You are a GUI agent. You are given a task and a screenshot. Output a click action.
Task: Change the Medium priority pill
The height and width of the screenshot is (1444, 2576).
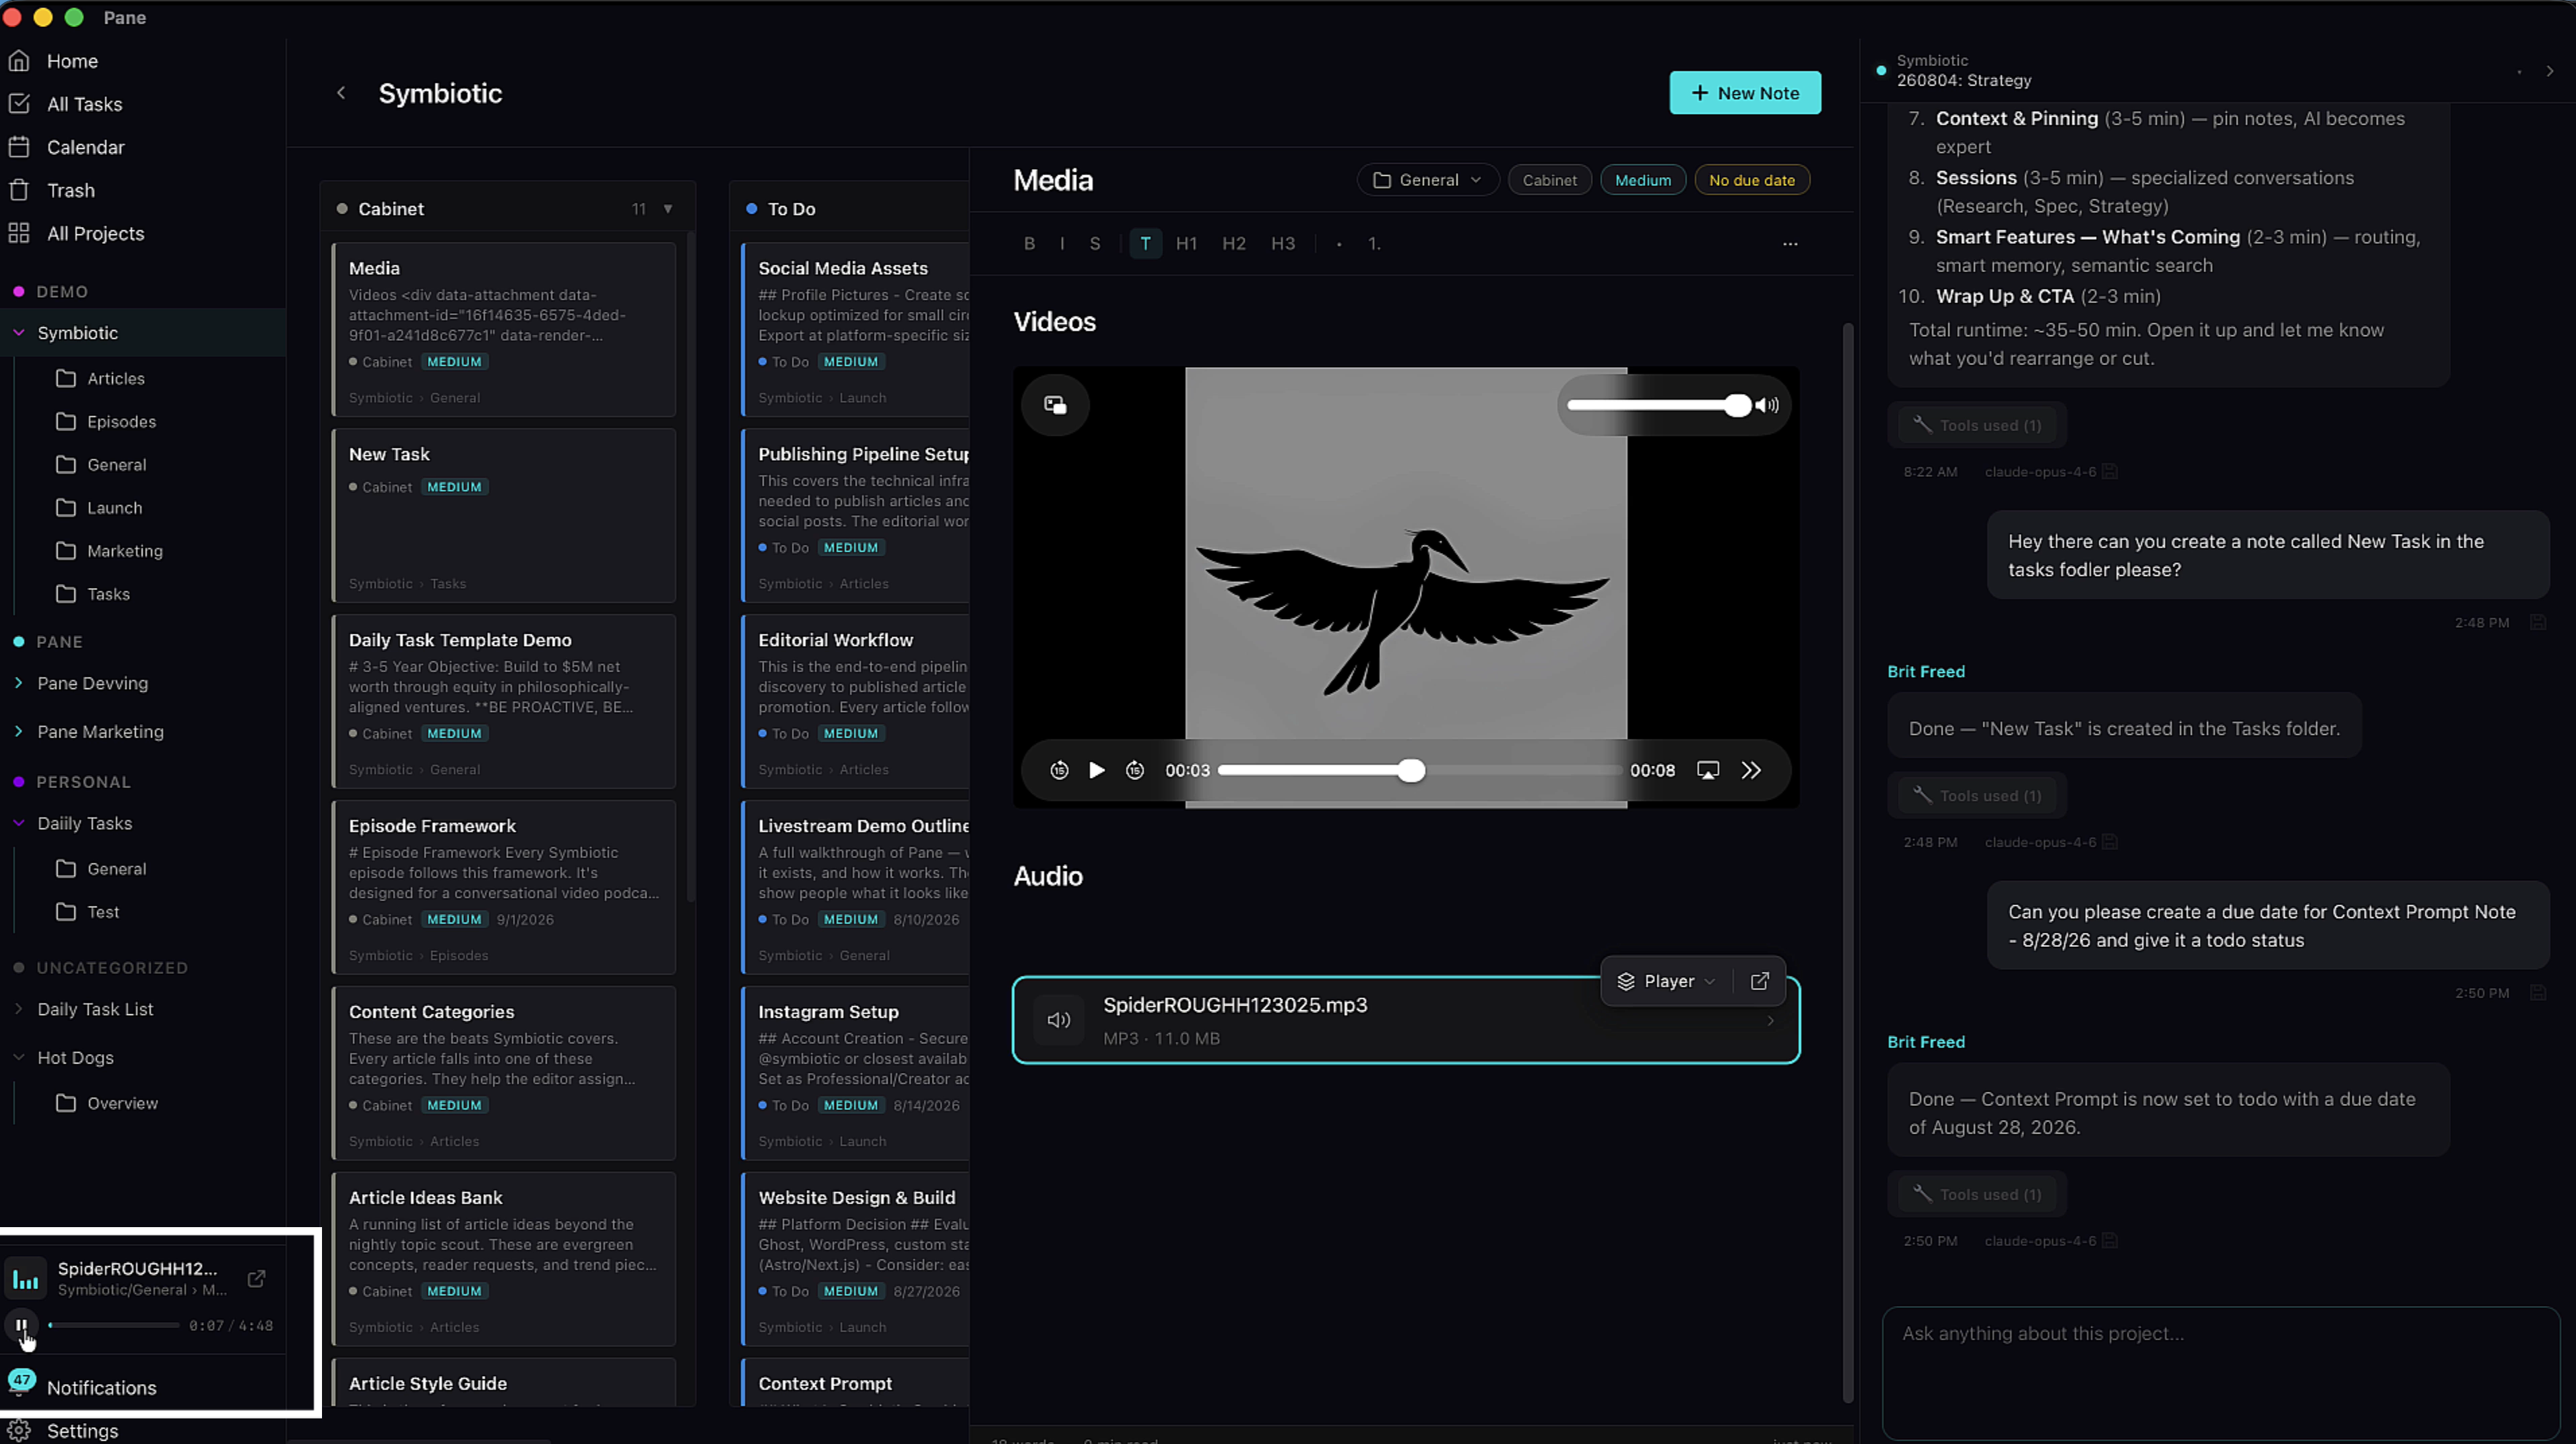[x=1642, y=180]
